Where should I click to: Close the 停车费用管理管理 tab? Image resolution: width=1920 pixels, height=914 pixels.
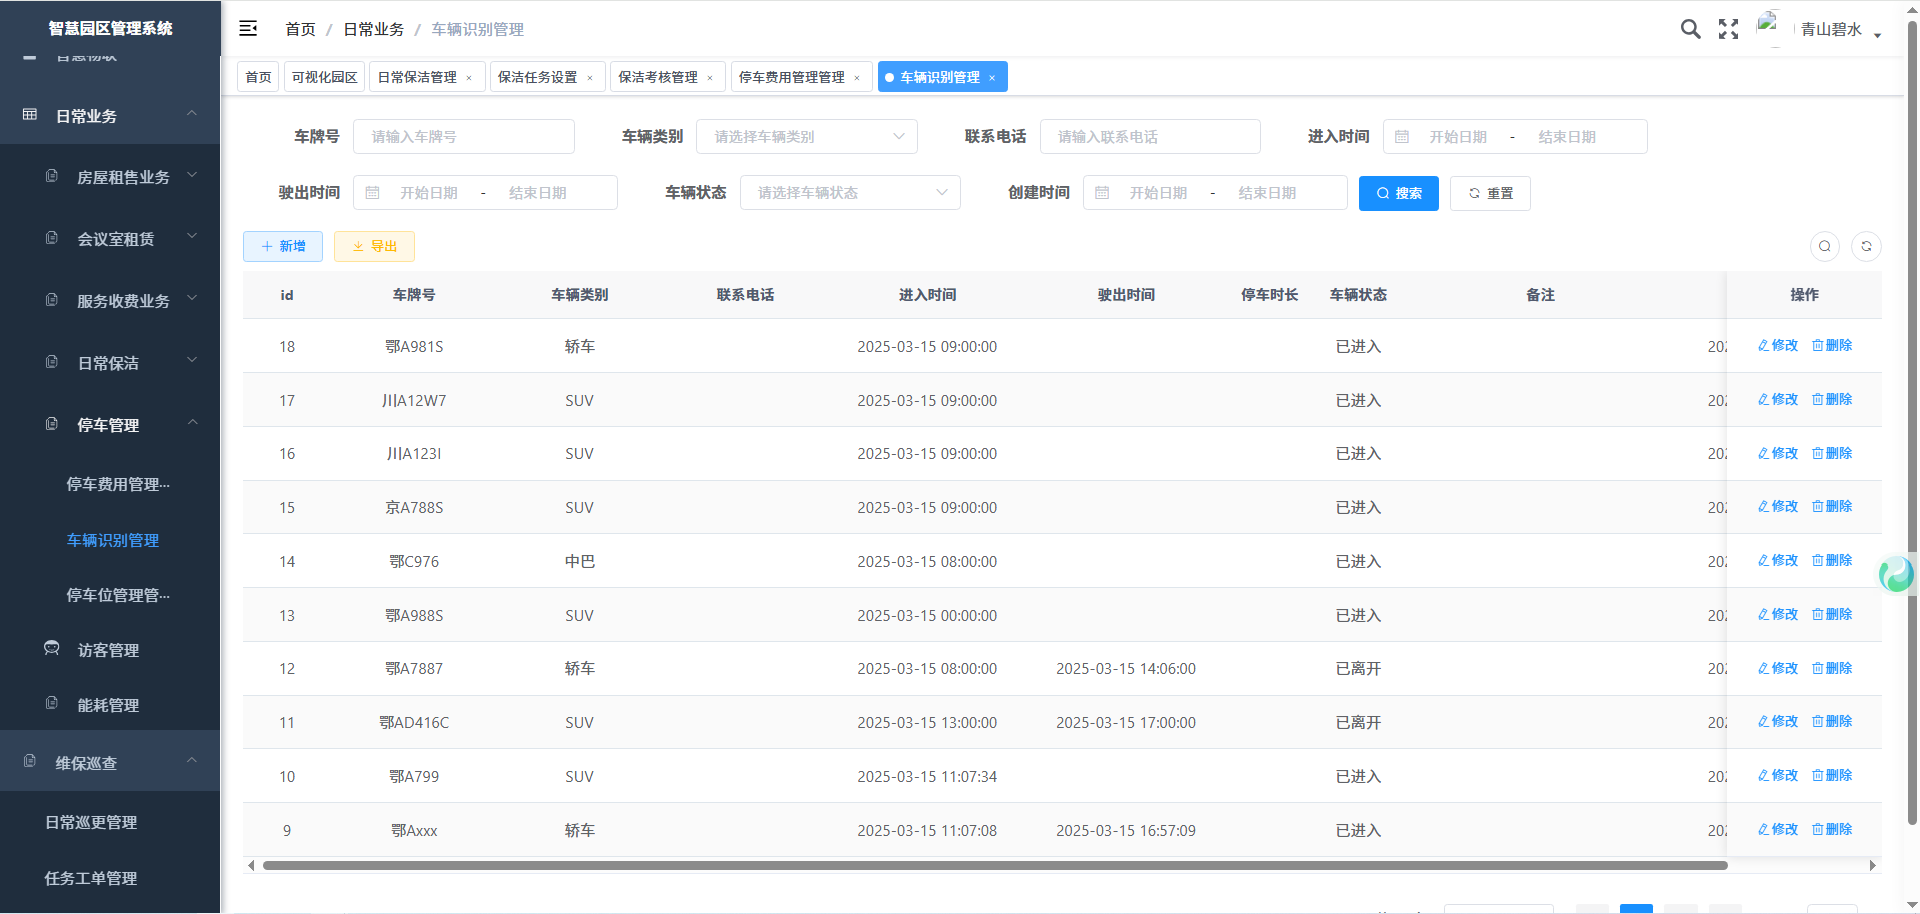pyautogui.click(x=857, y=78)
